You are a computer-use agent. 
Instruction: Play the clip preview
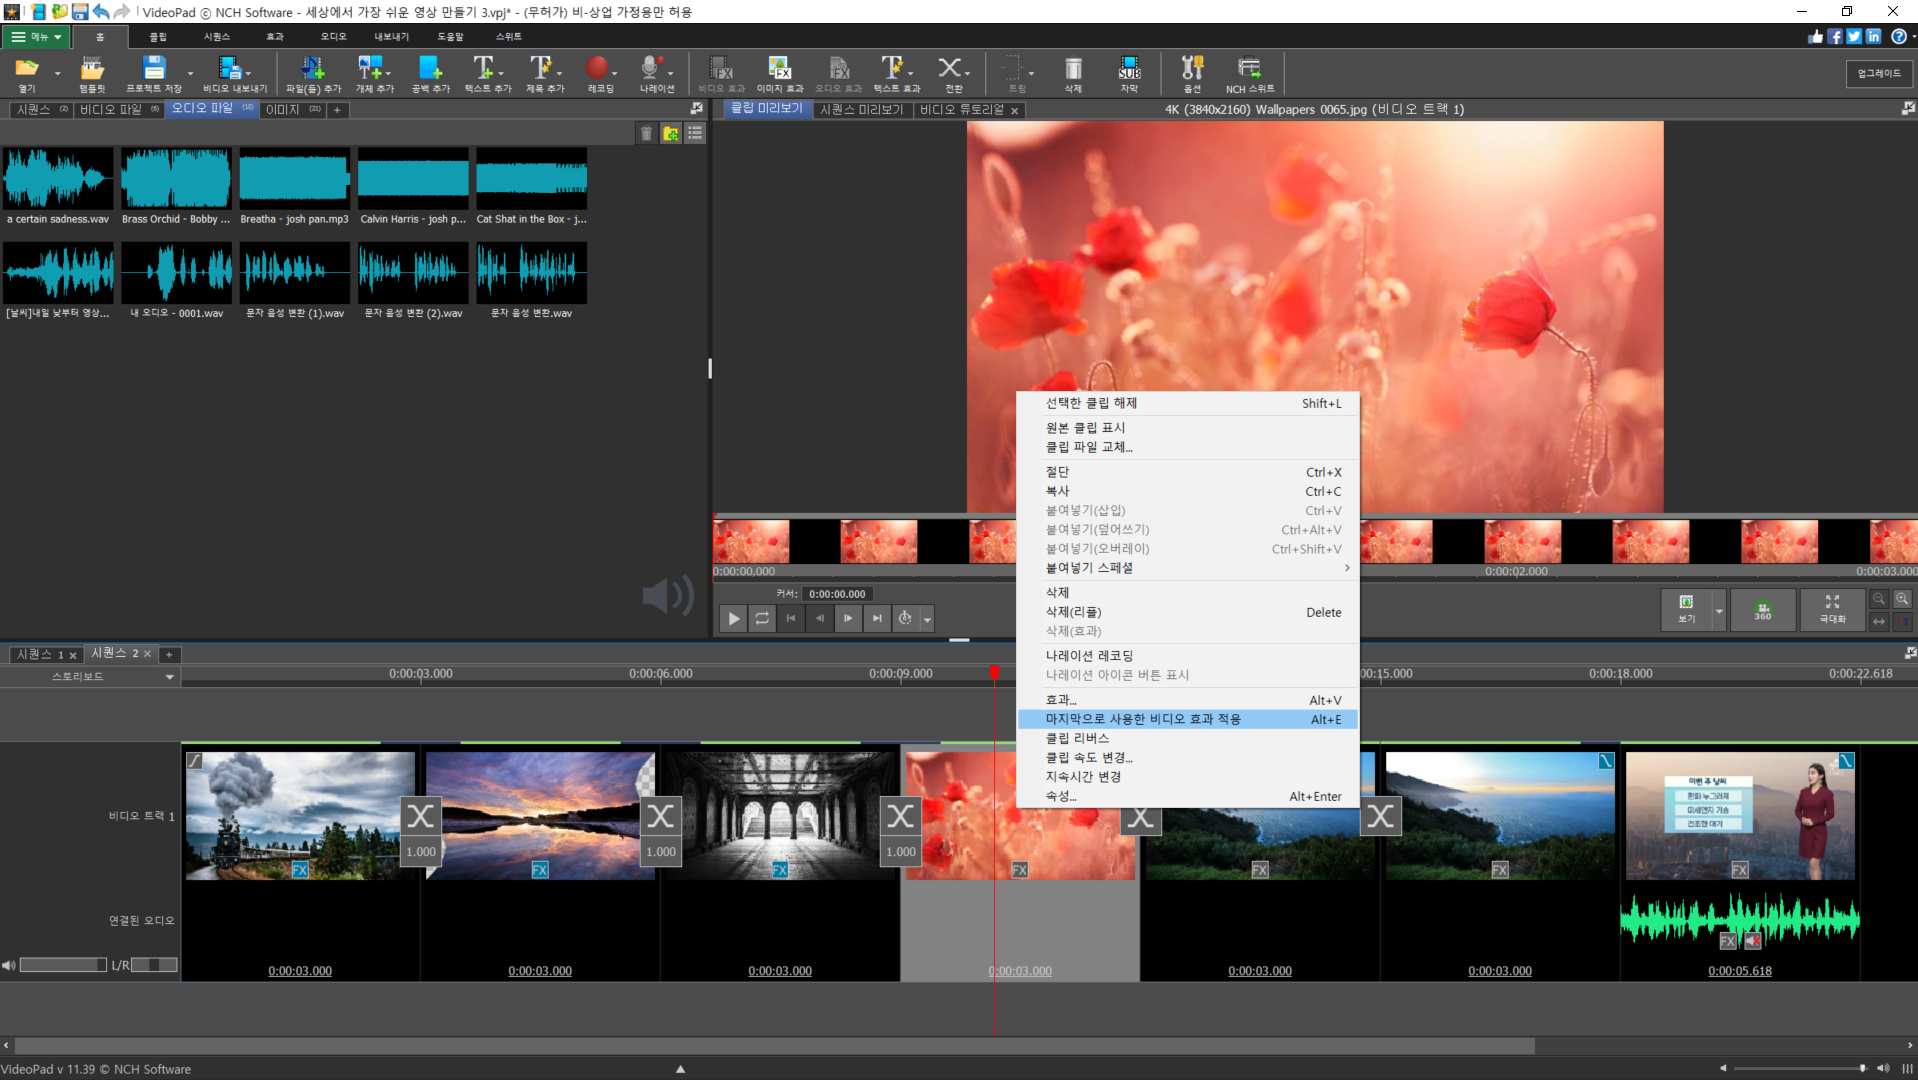click(x=733, y=619)
